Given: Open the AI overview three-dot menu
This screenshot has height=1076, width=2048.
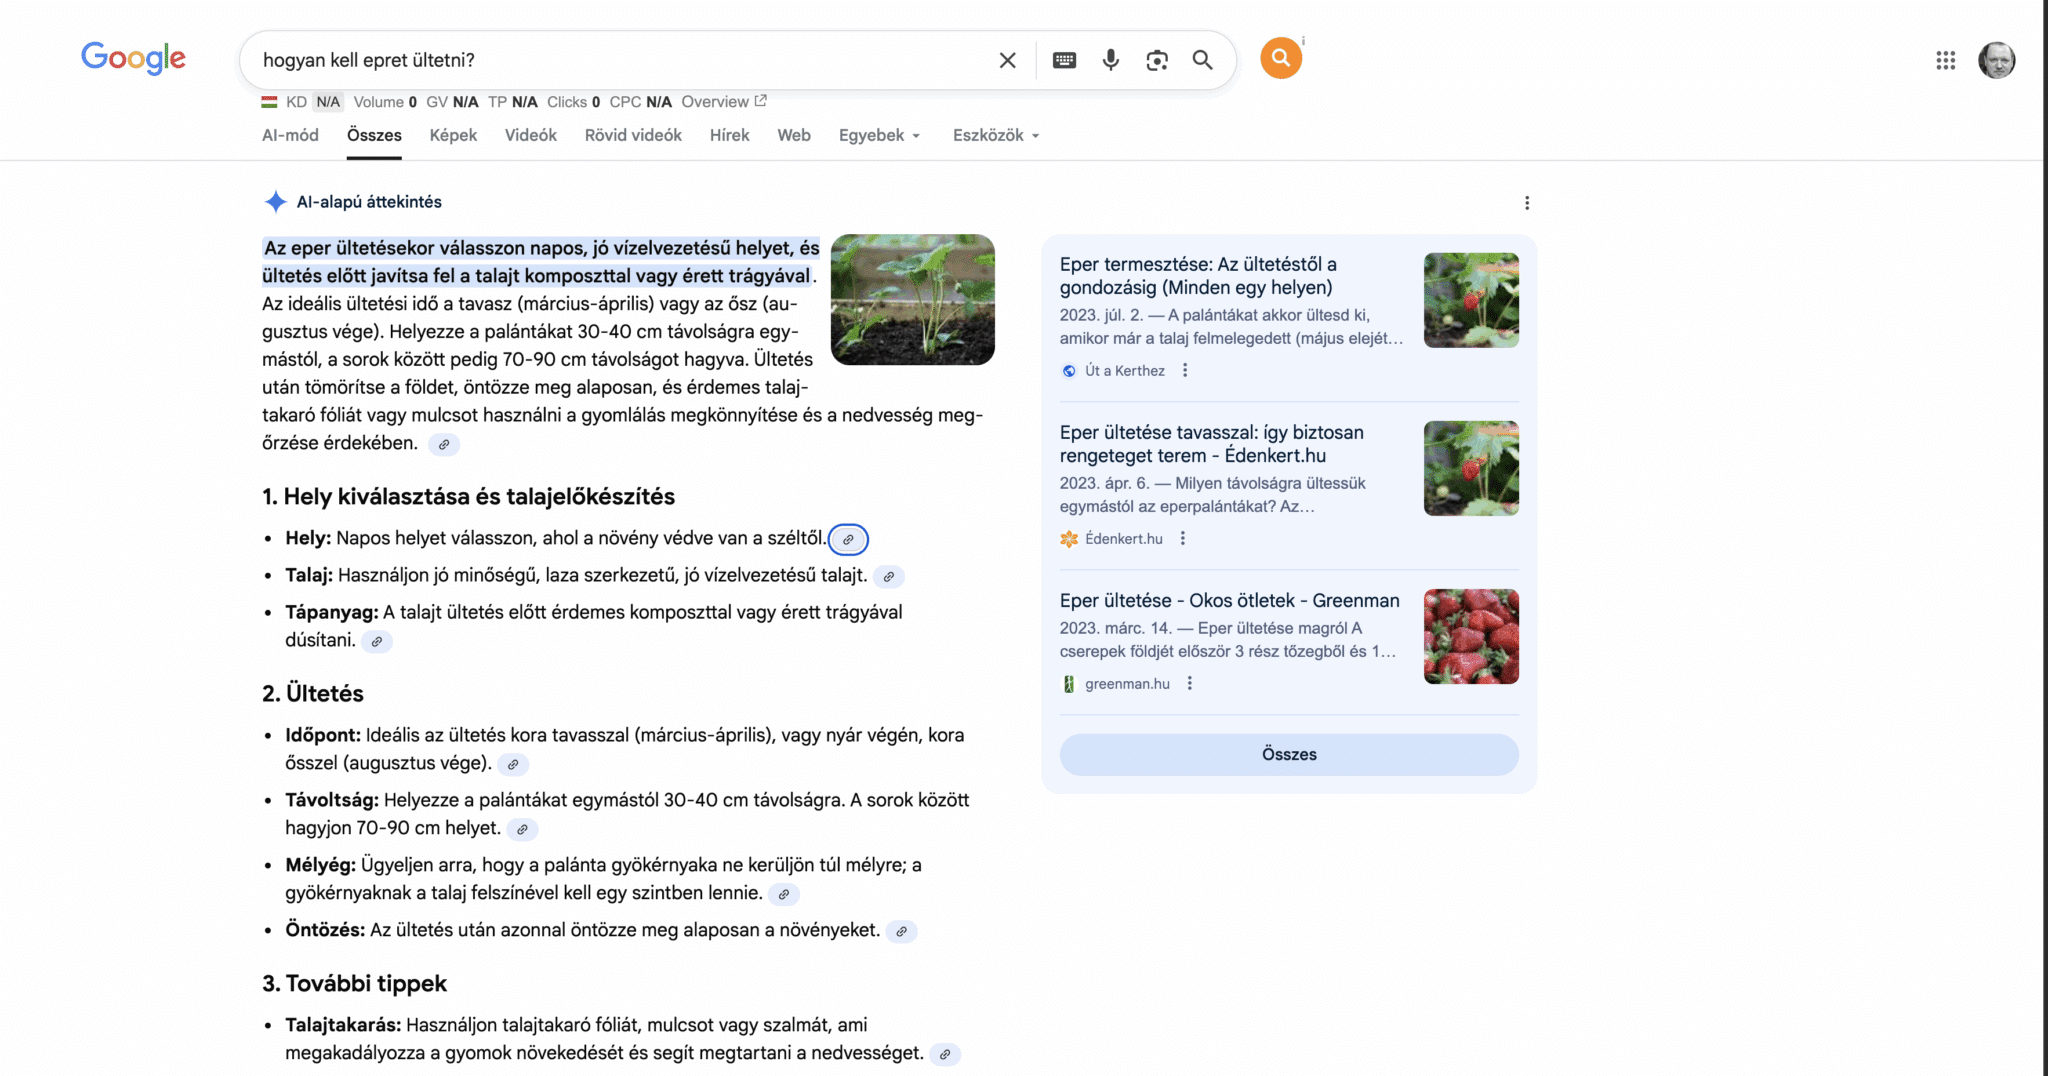Looking at the screenshot, I should 1527,202.
